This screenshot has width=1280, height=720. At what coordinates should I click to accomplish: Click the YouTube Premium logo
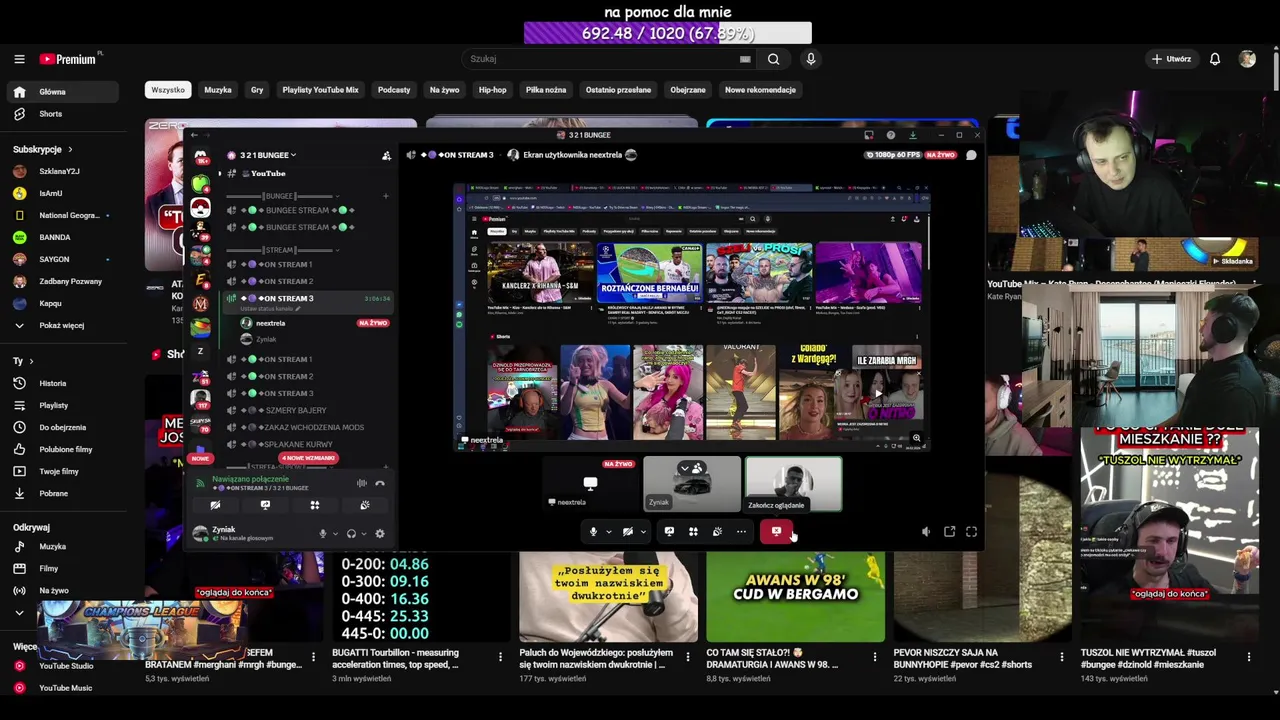coord(69,59)
